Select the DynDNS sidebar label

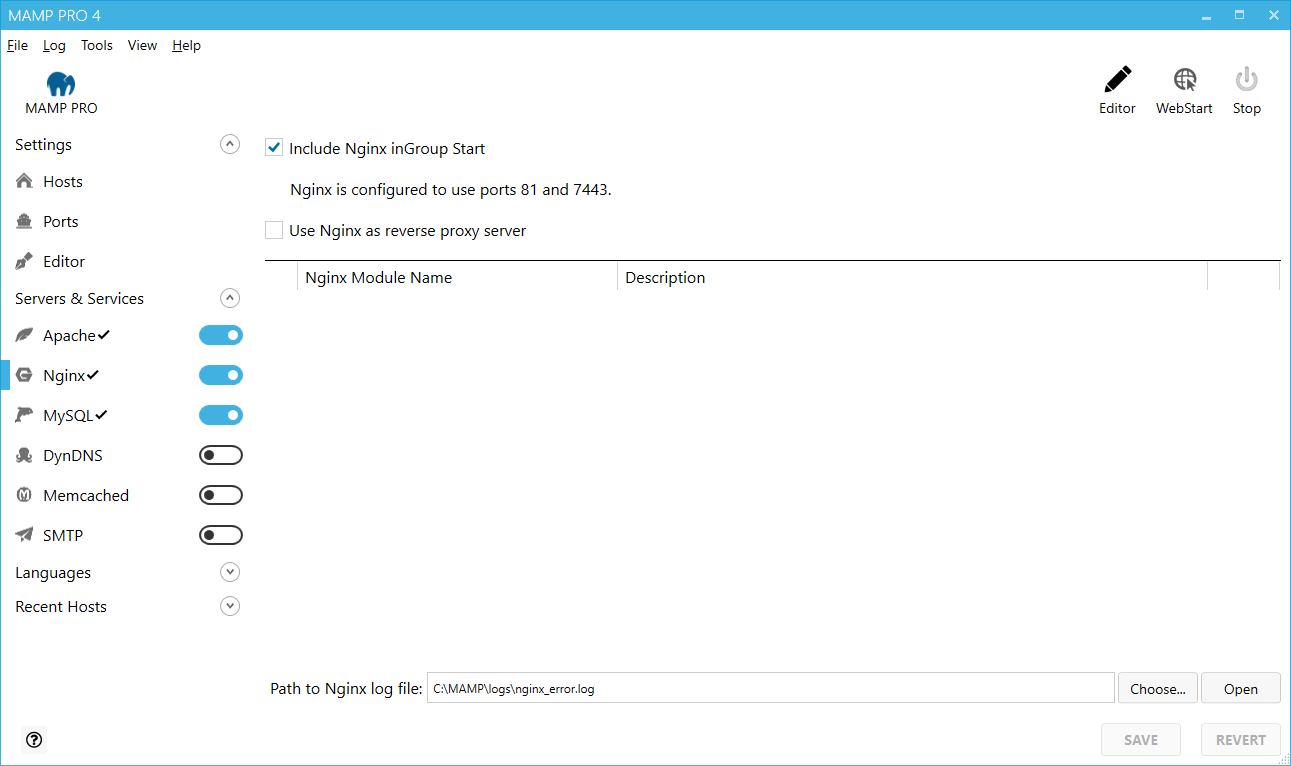(x=73, y=455)
